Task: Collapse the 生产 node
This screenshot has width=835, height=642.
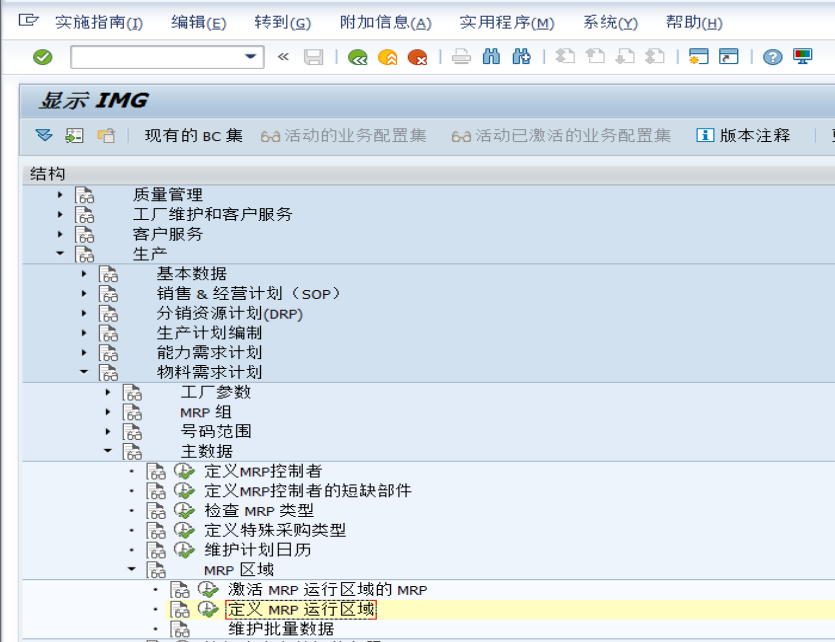Action: (60, 254)
